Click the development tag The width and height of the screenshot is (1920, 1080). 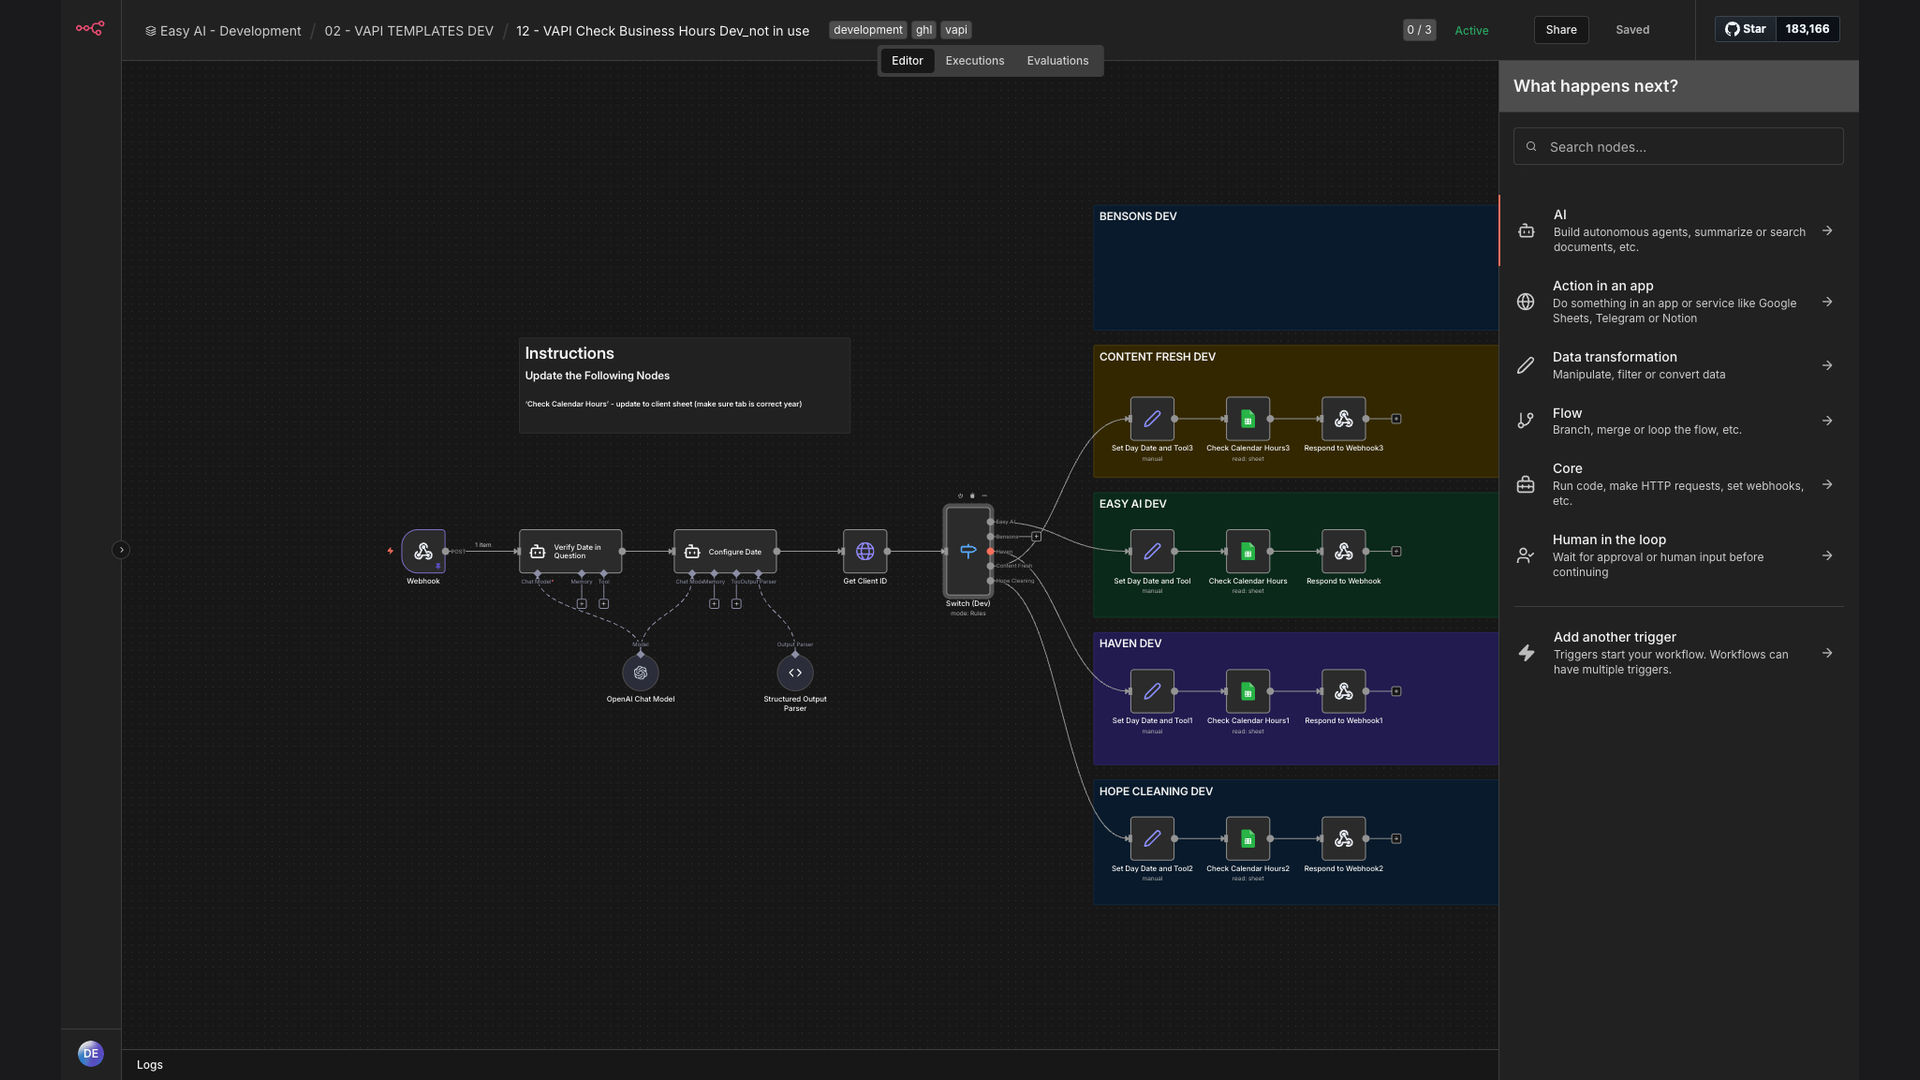click(868, 30)
